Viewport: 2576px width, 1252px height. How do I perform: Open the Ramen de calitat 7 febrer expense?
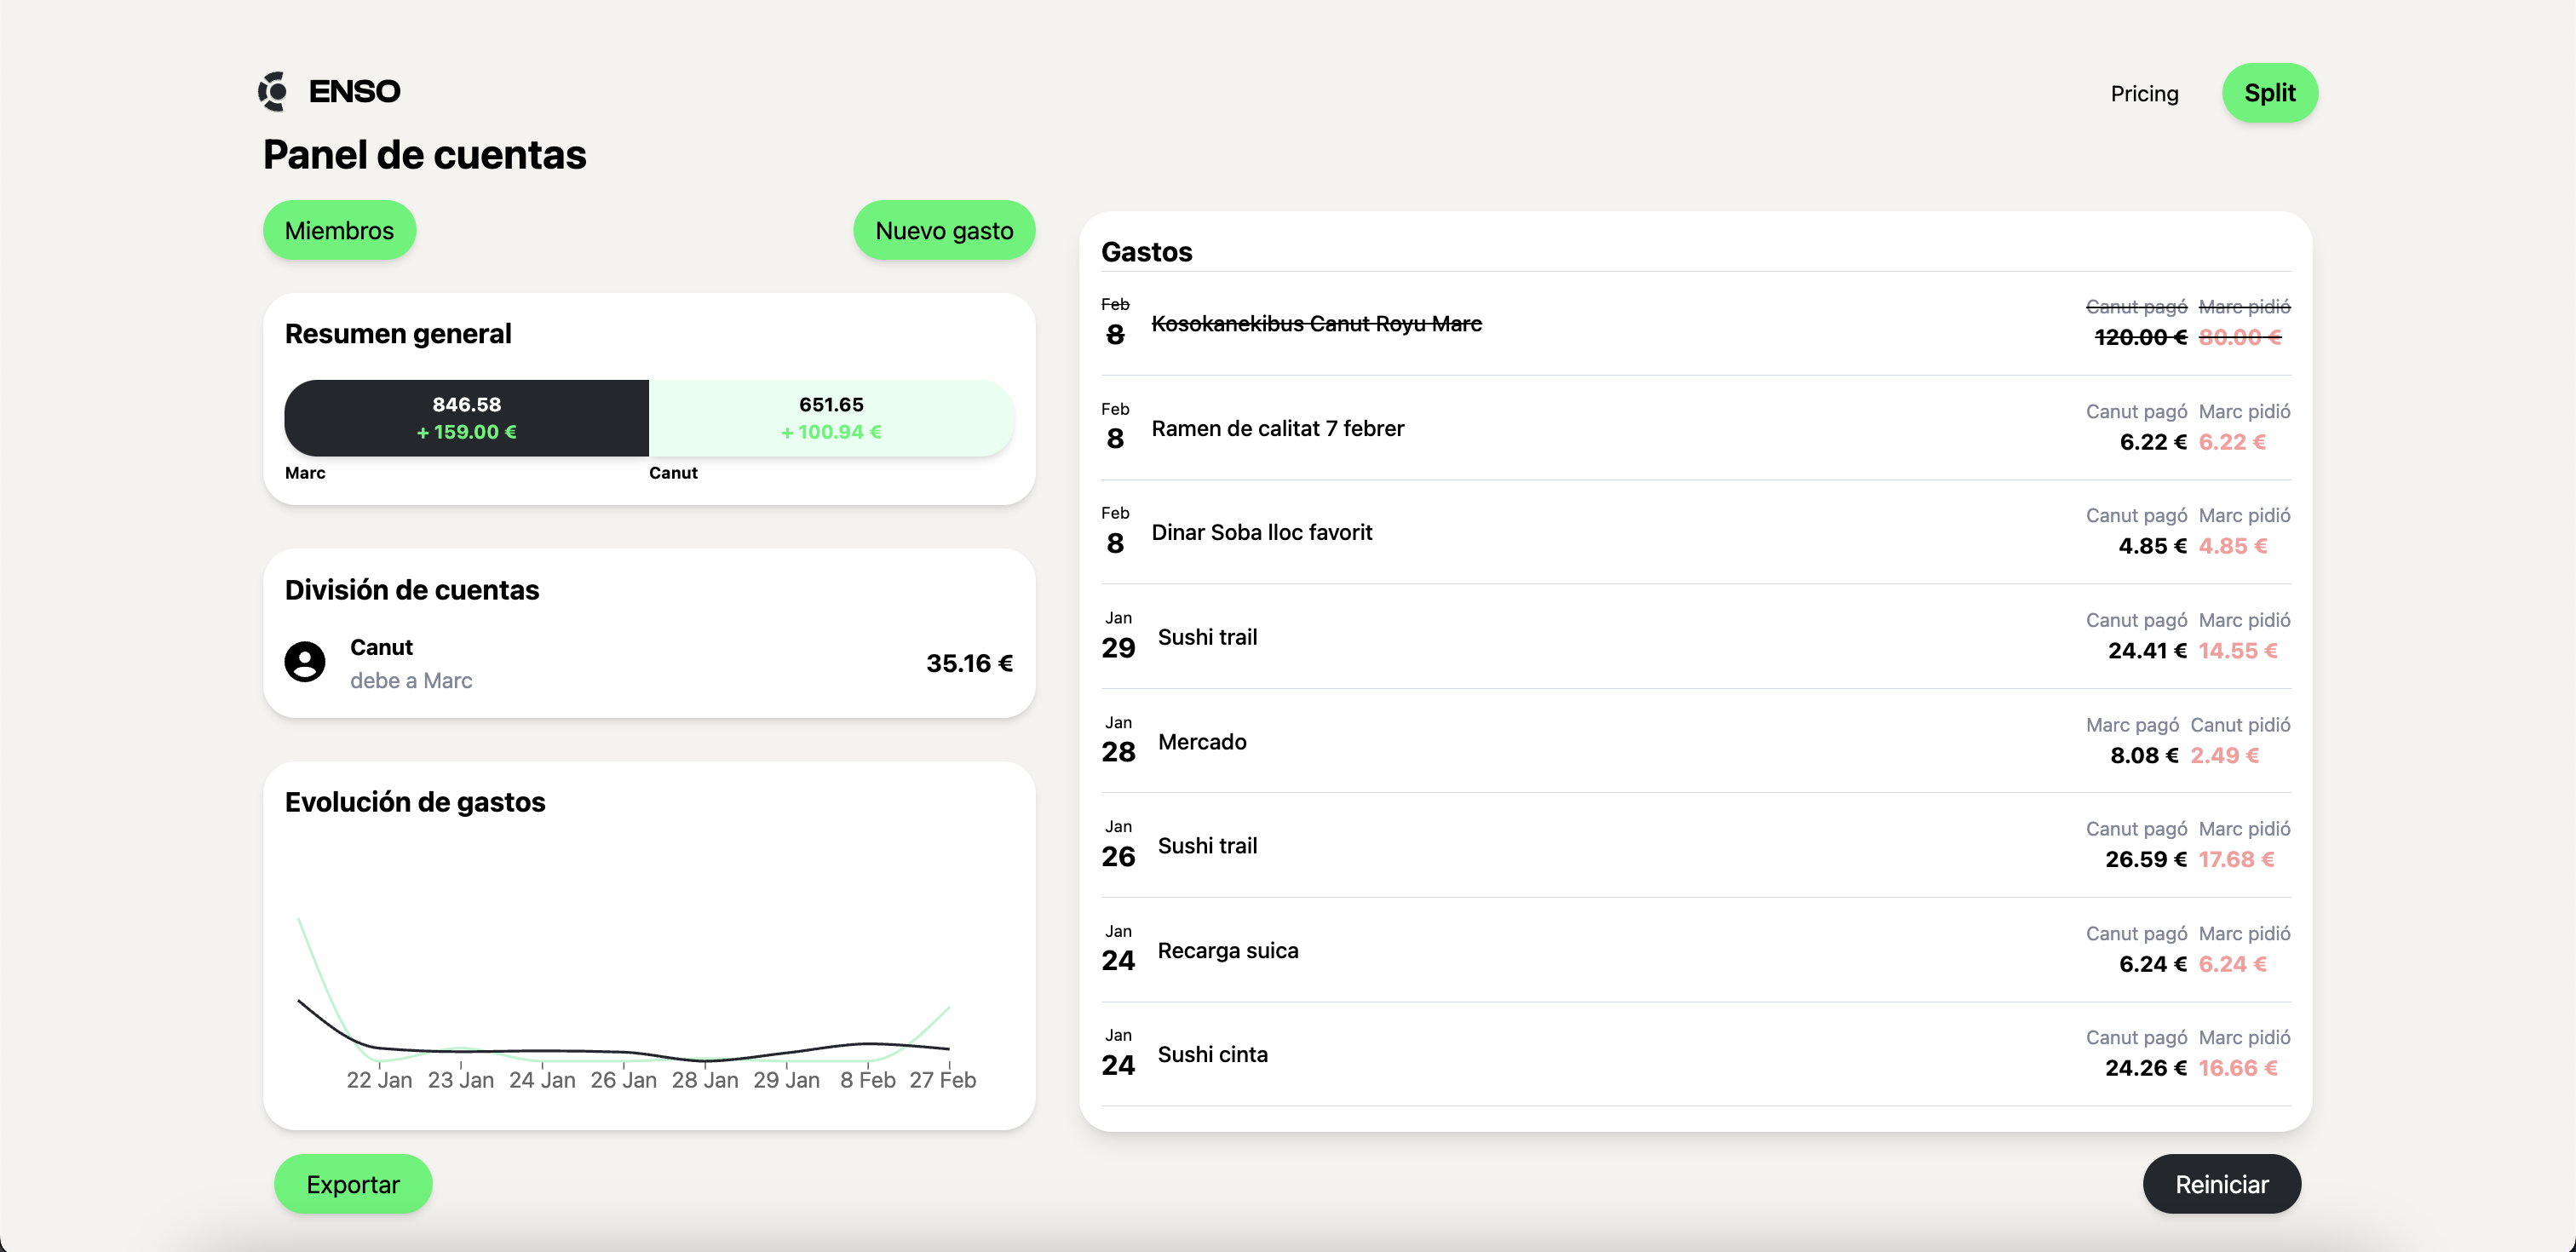[1277, 428]
